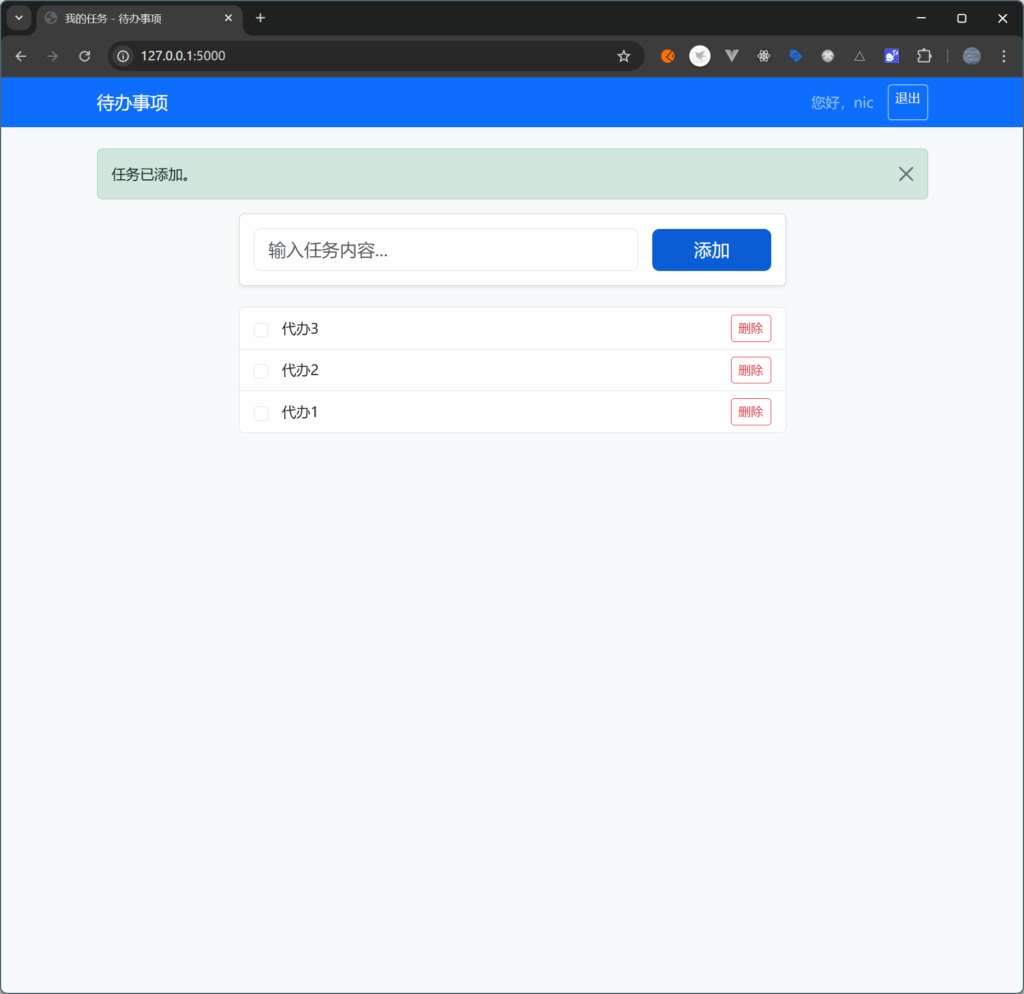The height and width of the screenshot is (994, 1024).
Task: Delete the 代办2 task
Action: [x=750, y=370]
